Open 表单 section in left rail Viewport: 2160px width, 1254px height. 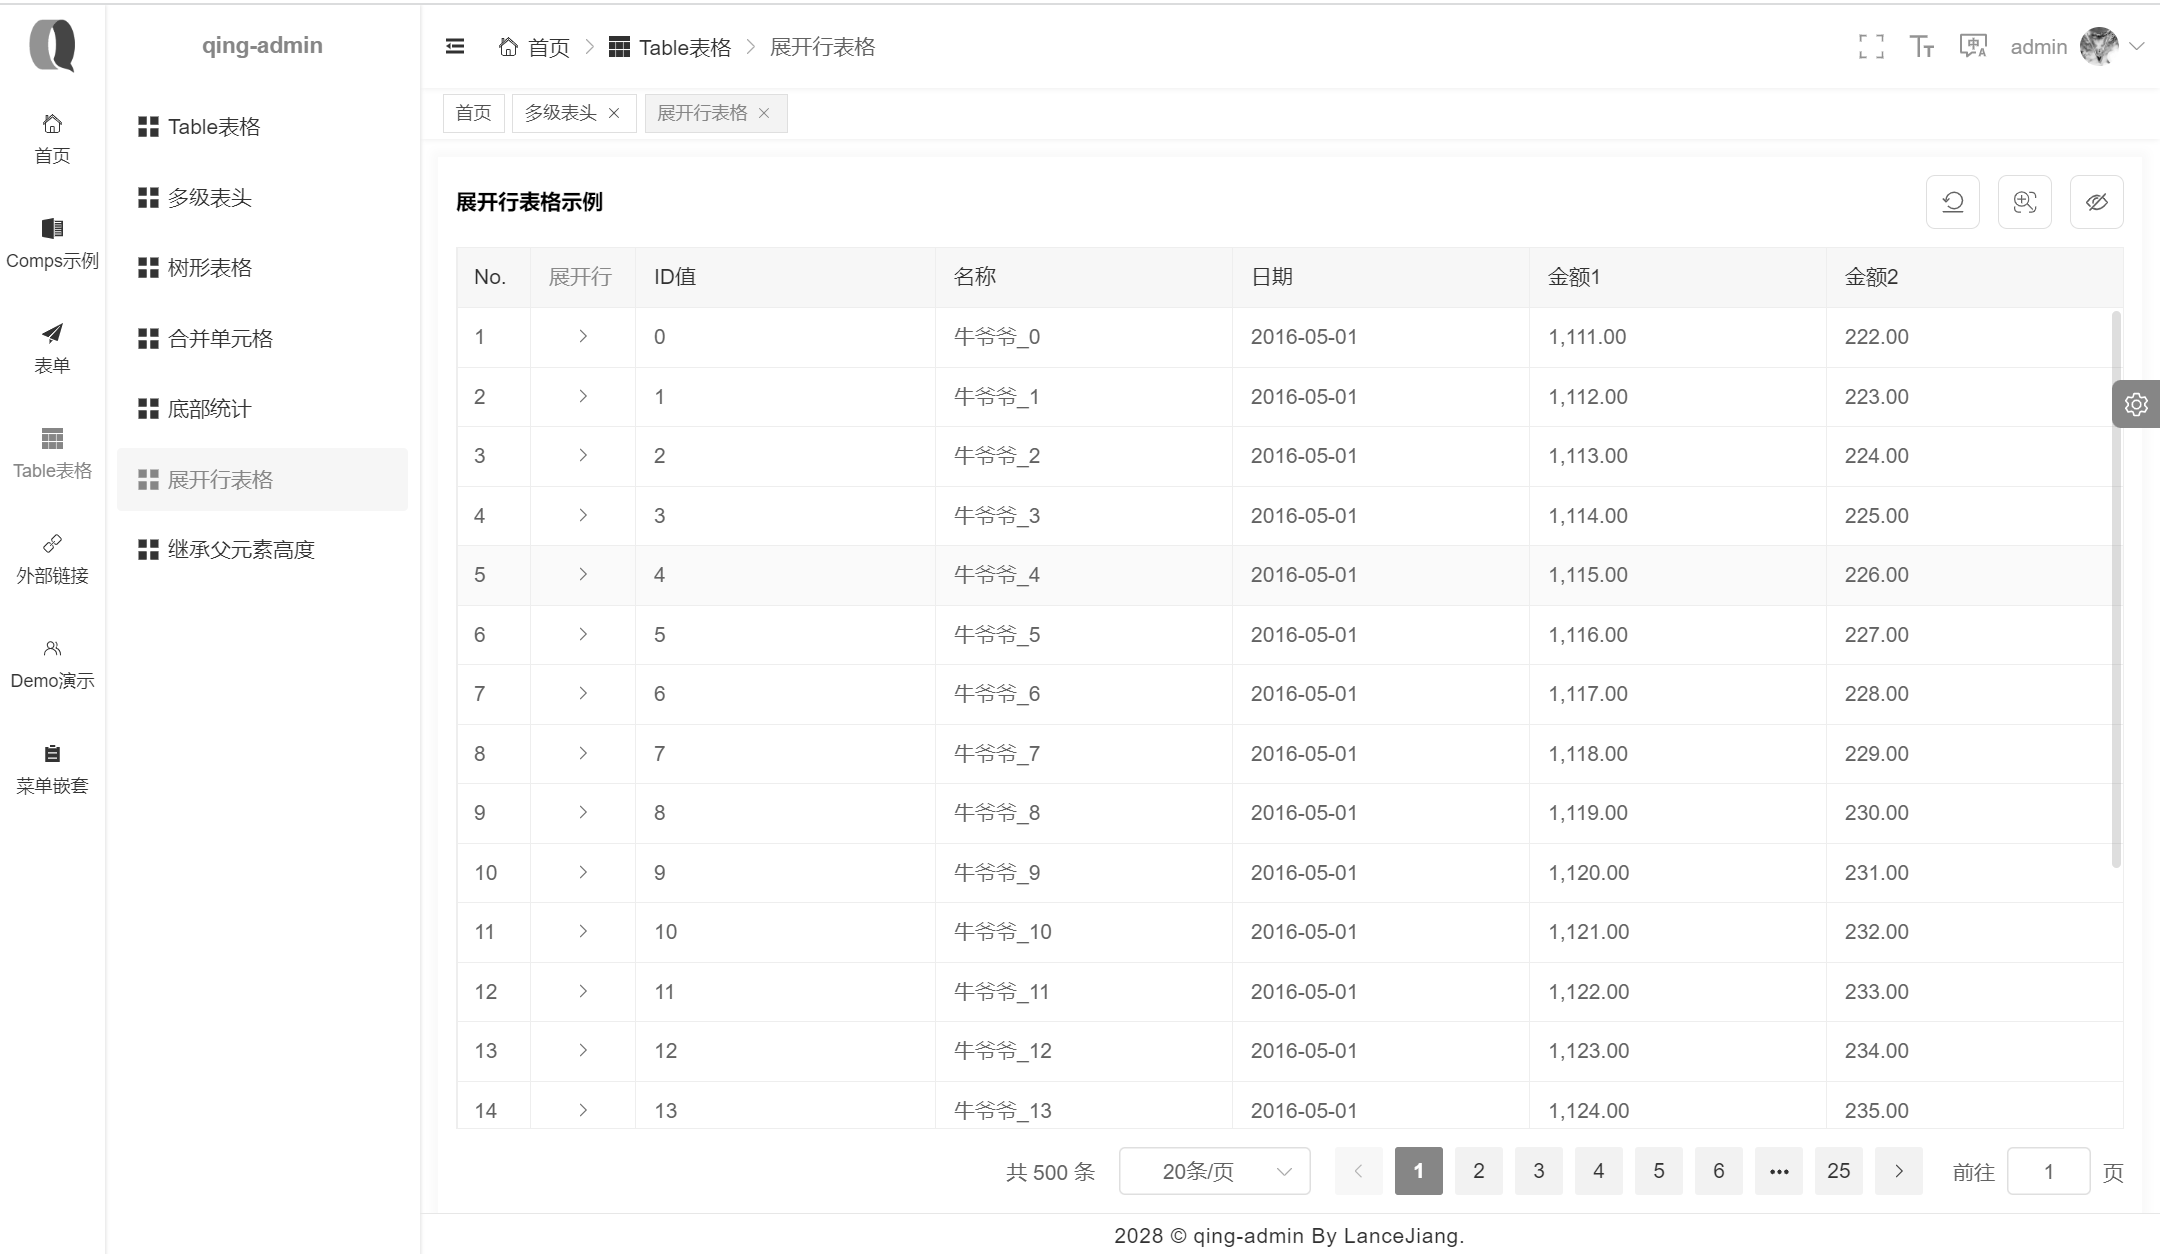[x=52, y=348]
